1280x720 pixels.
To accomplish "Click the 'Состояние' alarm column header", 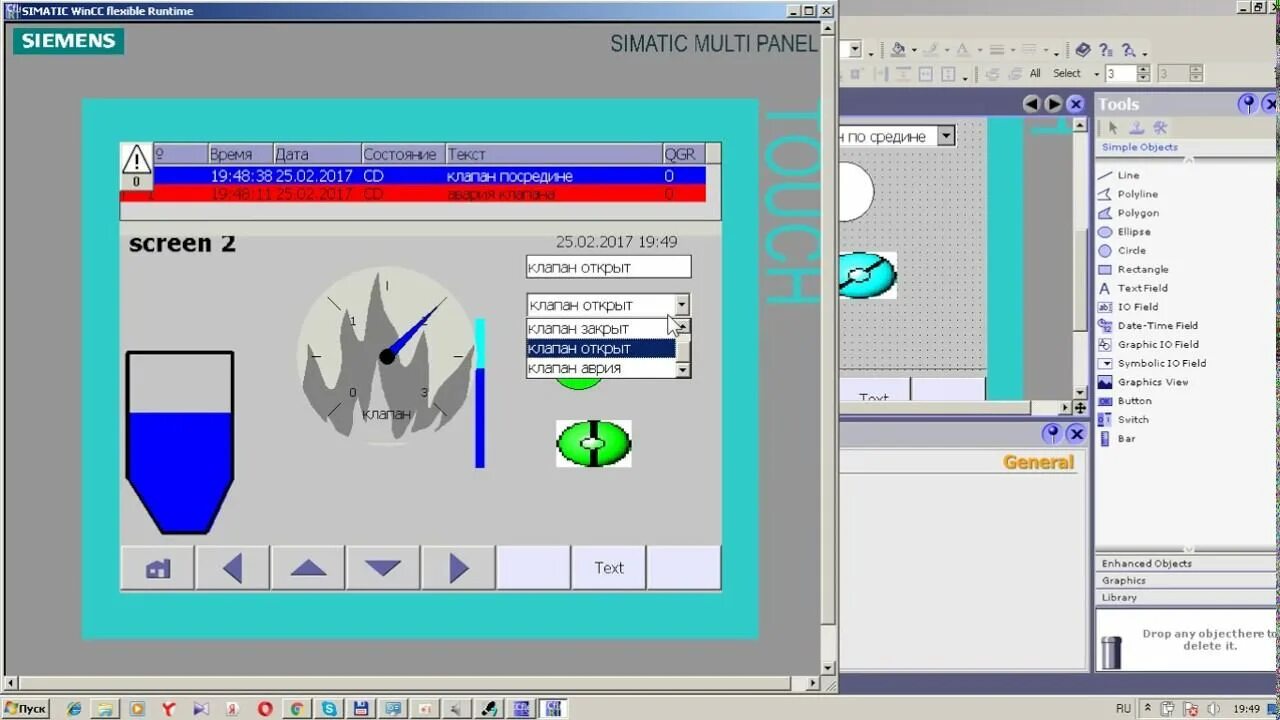I will click(402, 154).
